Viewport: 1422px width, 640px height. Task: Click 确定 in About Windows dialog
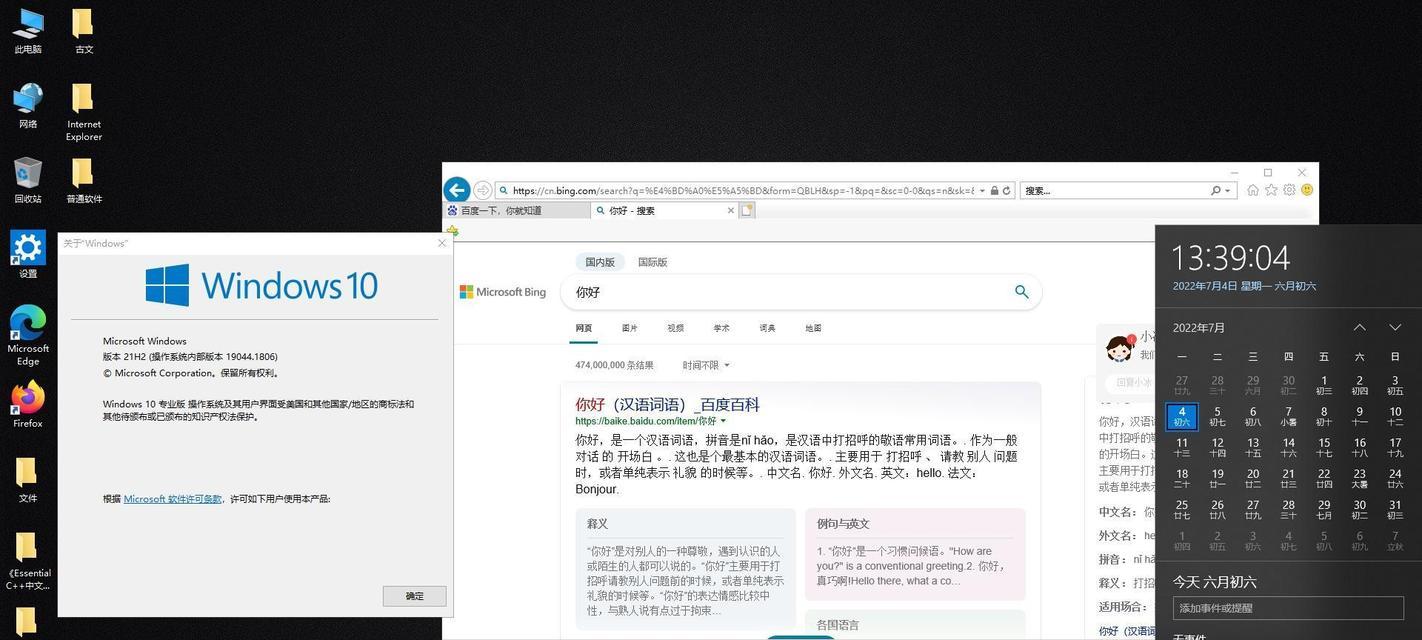coord(414,596)
